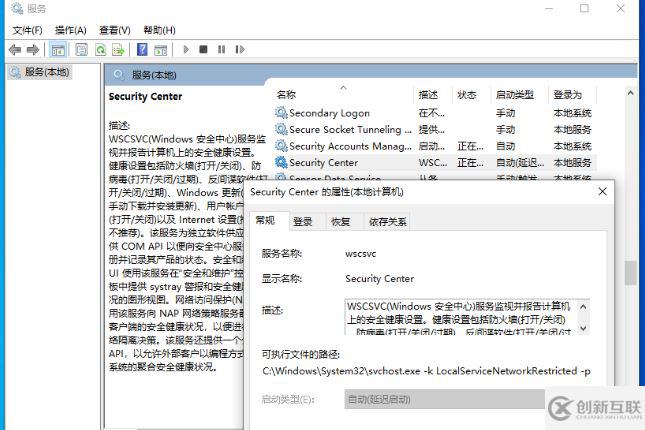
Task: Close the Security Center properties dialog
Action: [x=603, y=191]
